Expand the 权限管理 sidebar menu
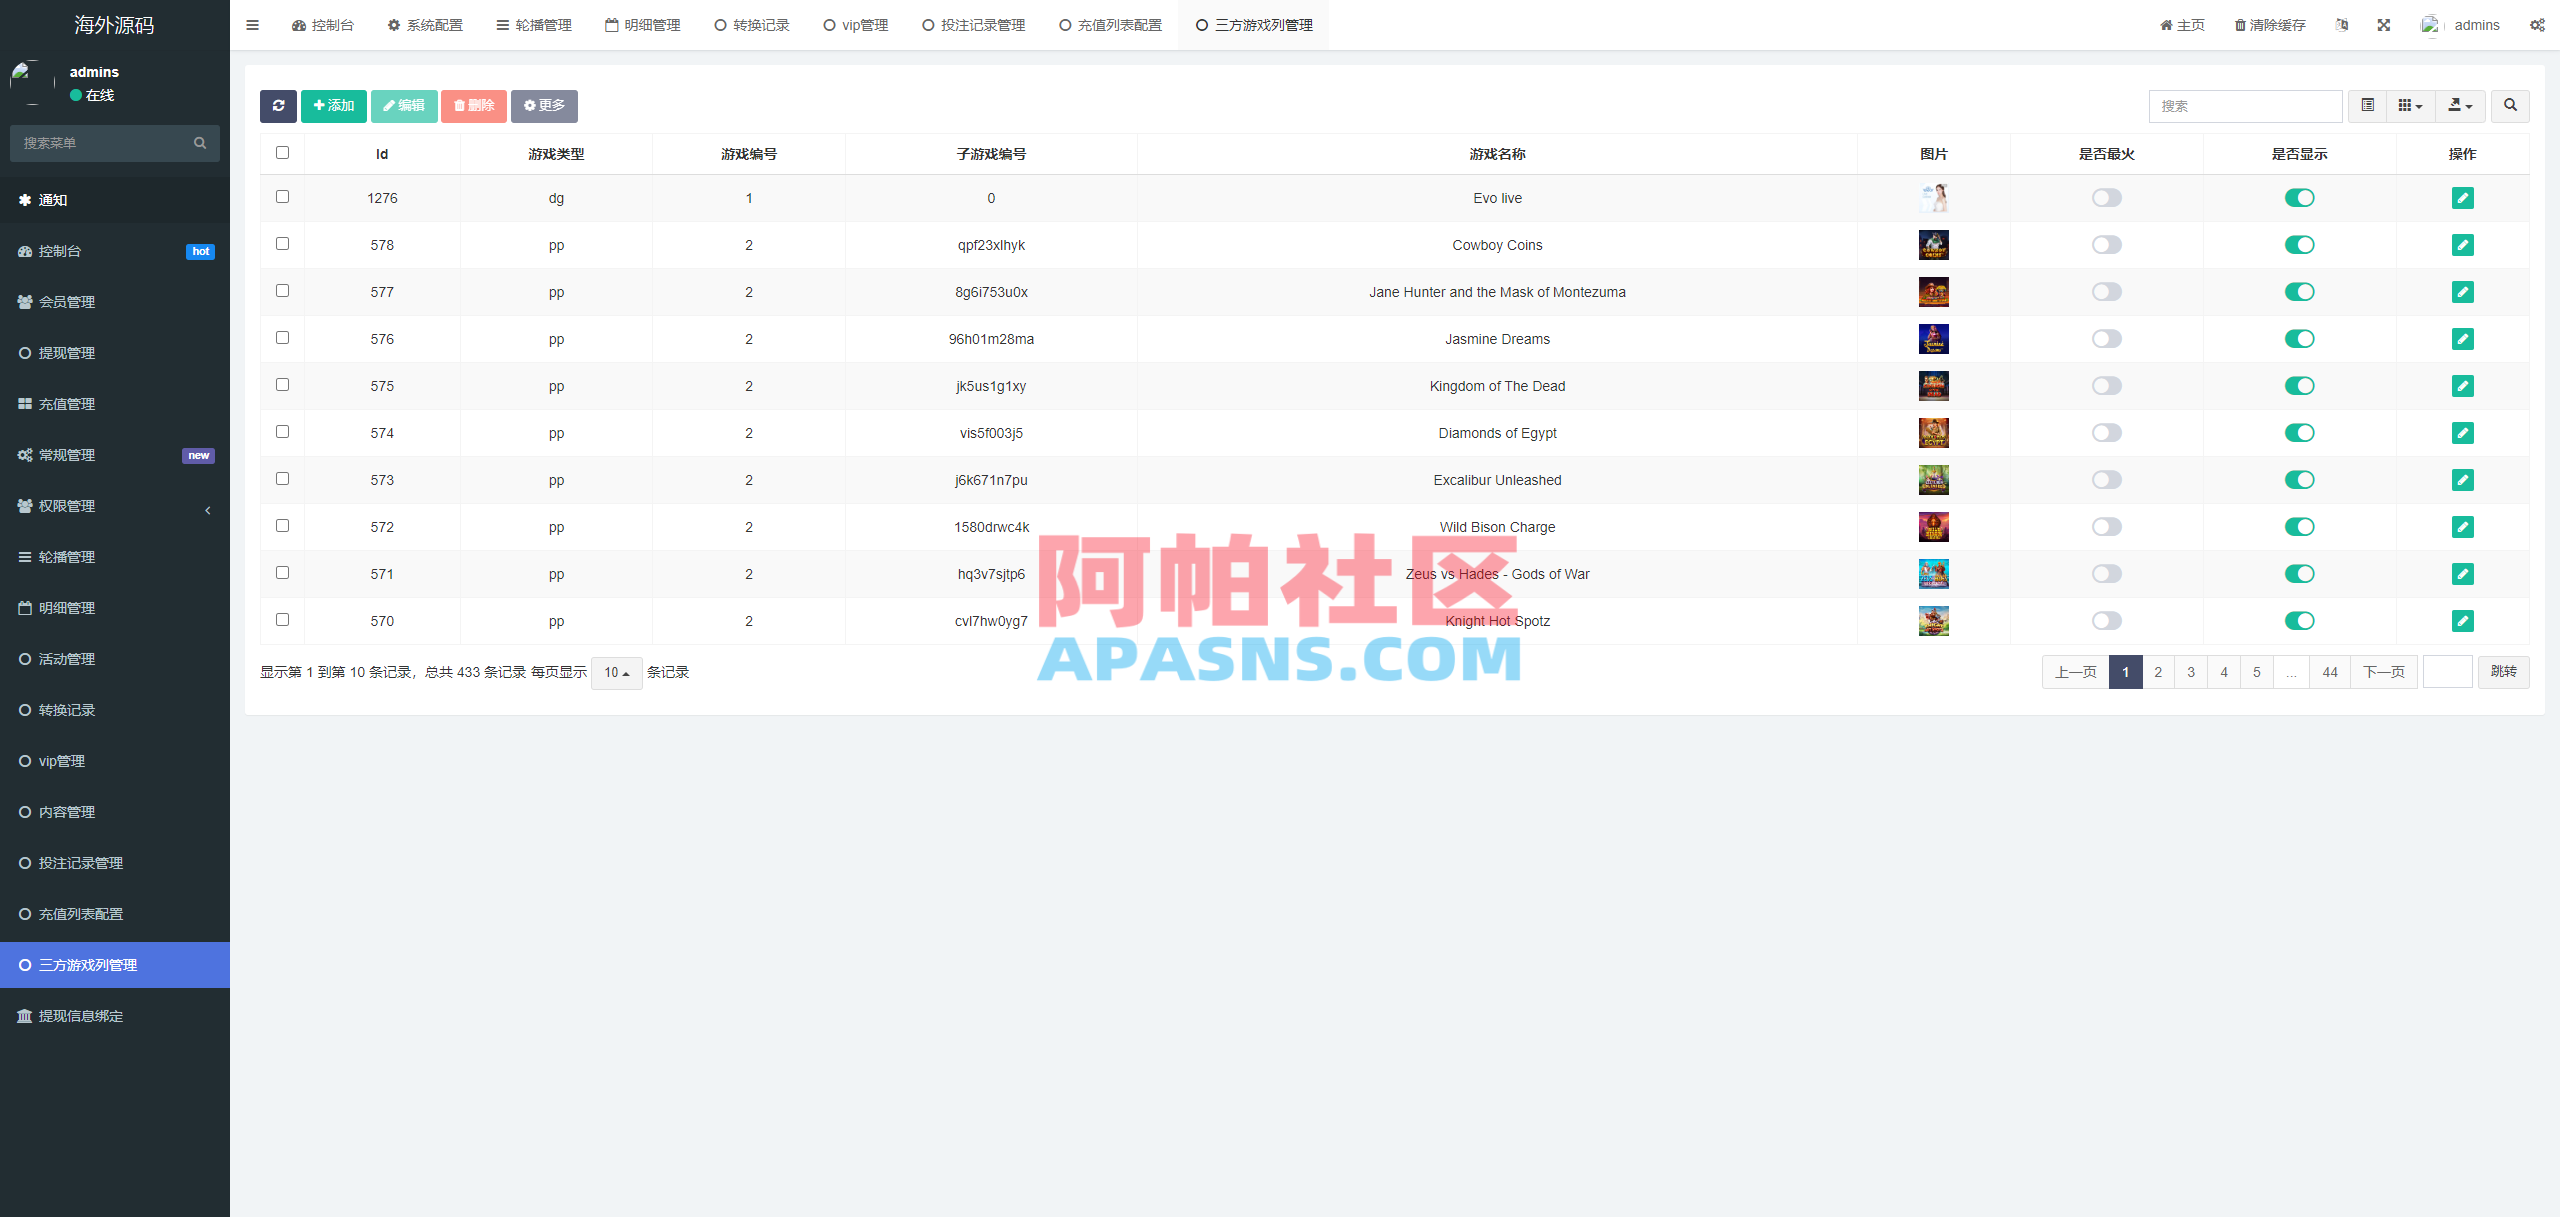2560x1217 pixels. [115, 506]
